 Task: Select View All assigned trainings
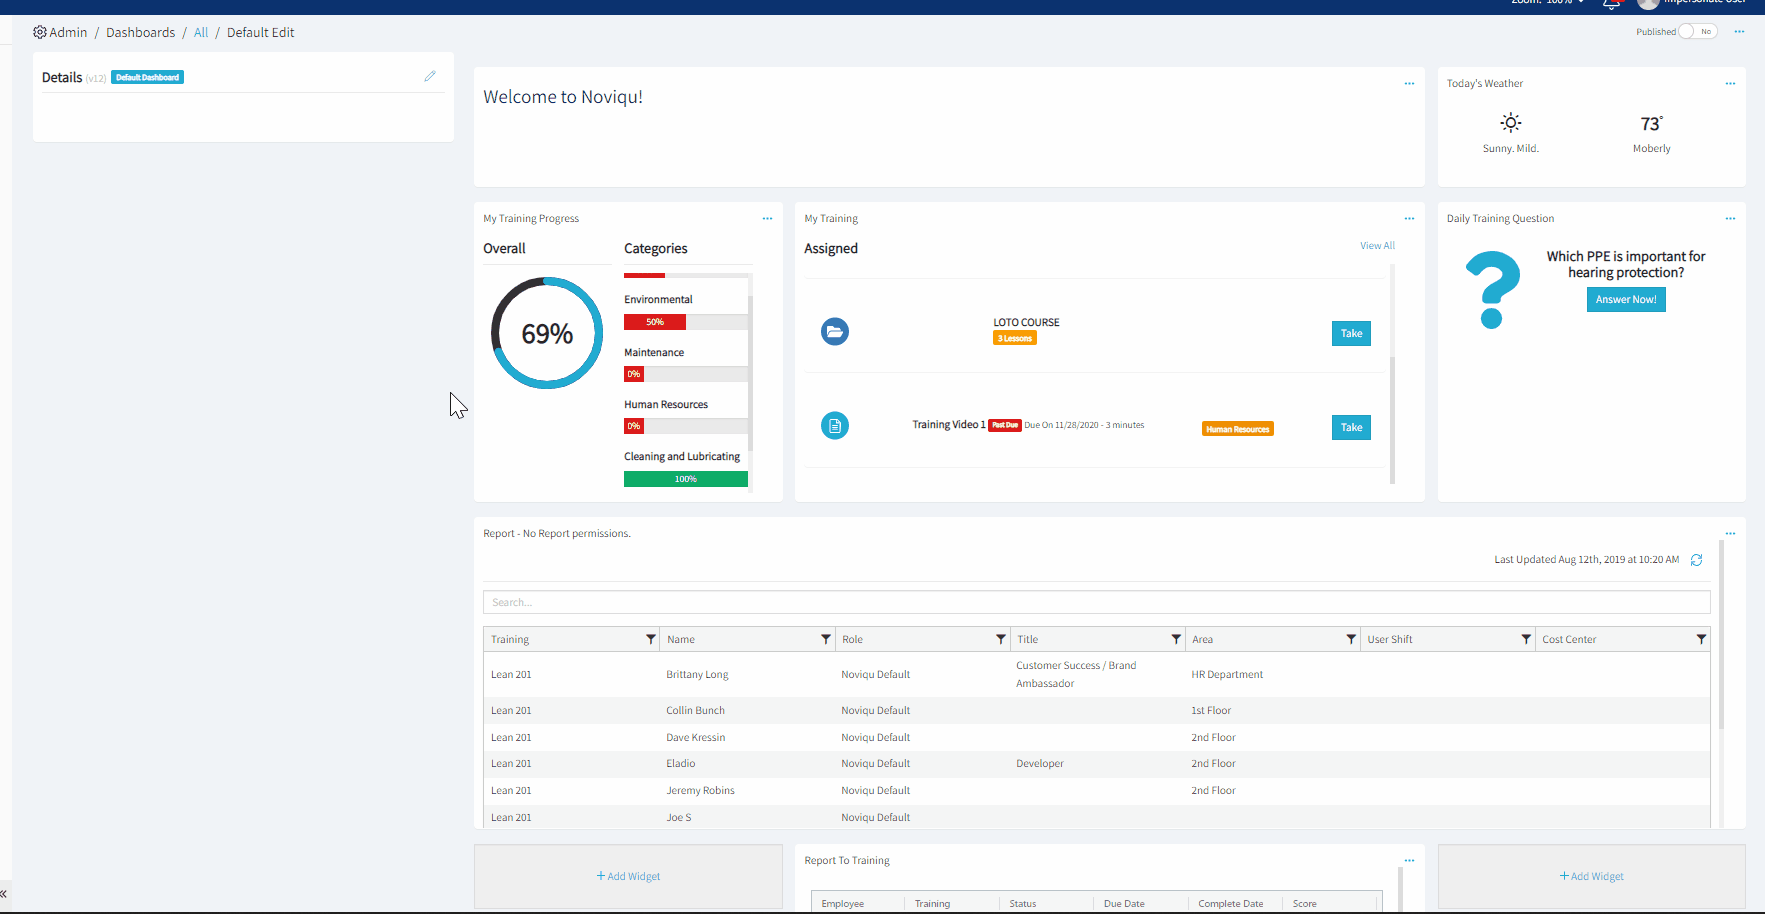[1377, 245]
